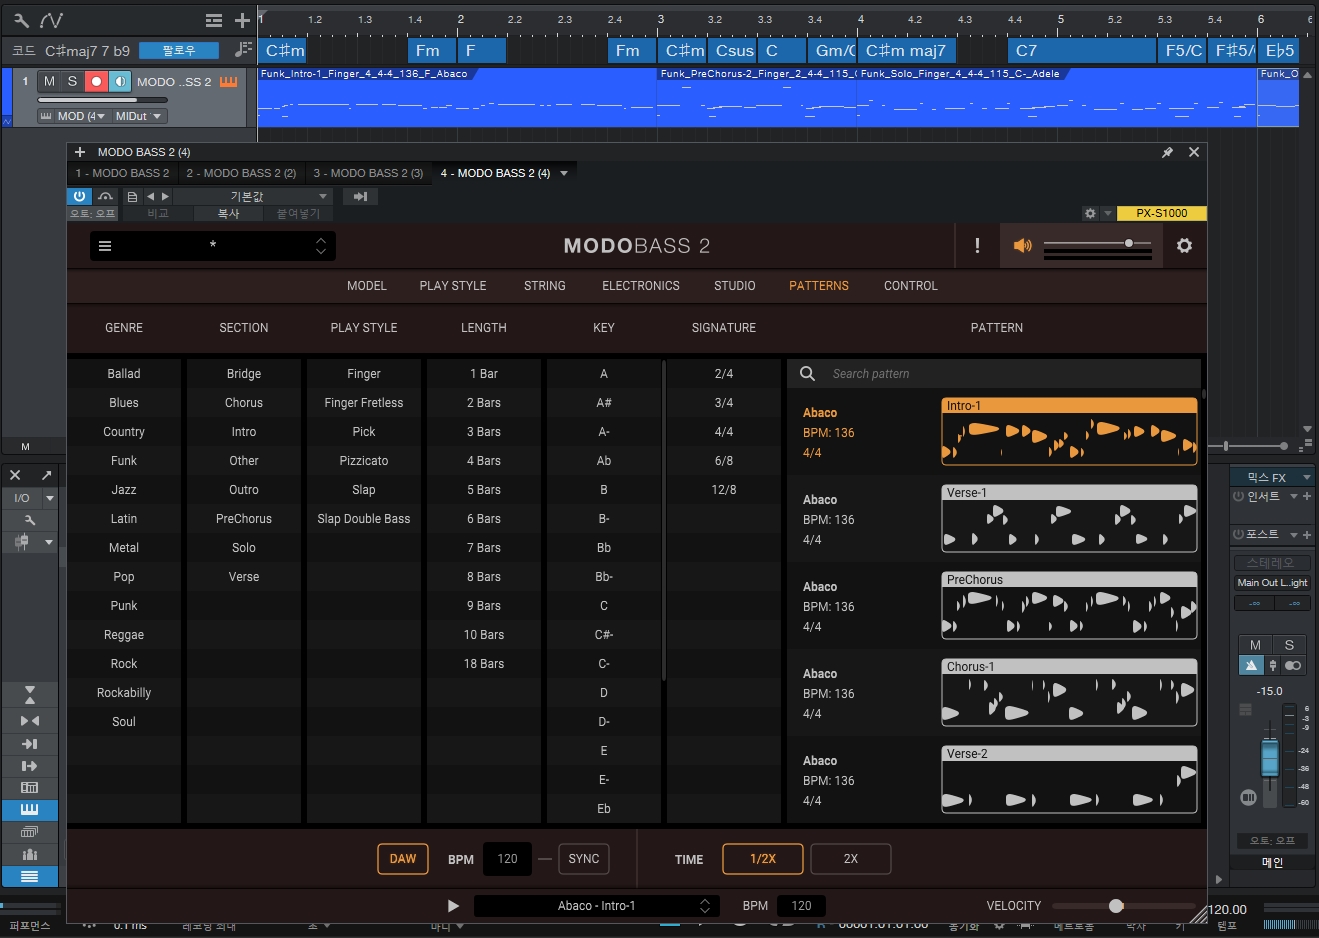Toggle the MODO BASS speaker mute icon

(1022, 245)
